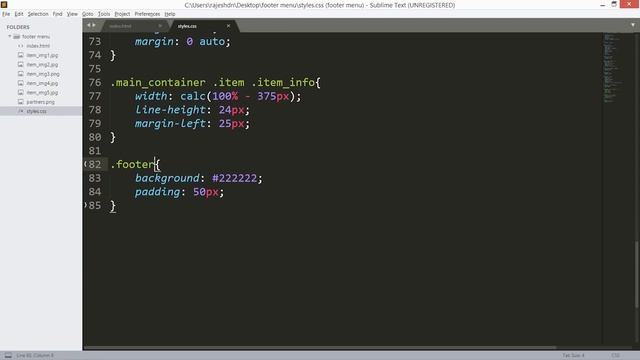Click the FOLDERS sidebar header

(18, 27)
